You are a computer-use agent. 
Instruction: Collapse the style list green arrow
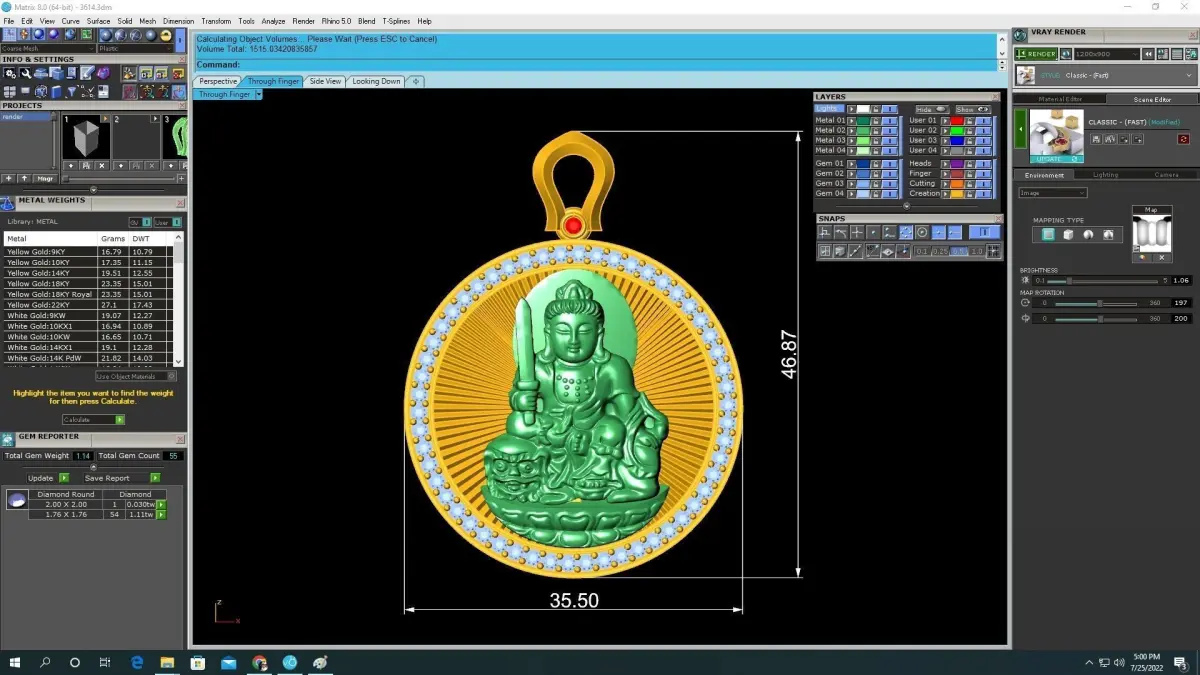[x=1021, y=130]
